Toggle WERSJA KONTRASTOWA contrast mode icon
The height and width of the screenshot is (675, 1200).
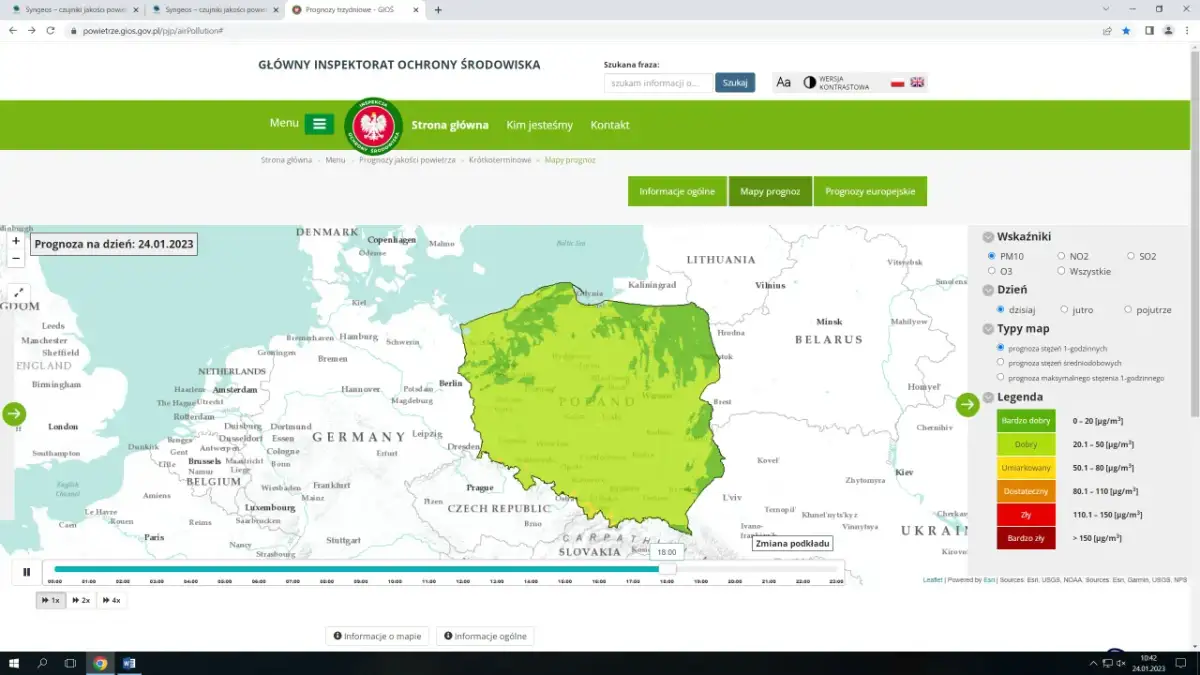(809, 82)
